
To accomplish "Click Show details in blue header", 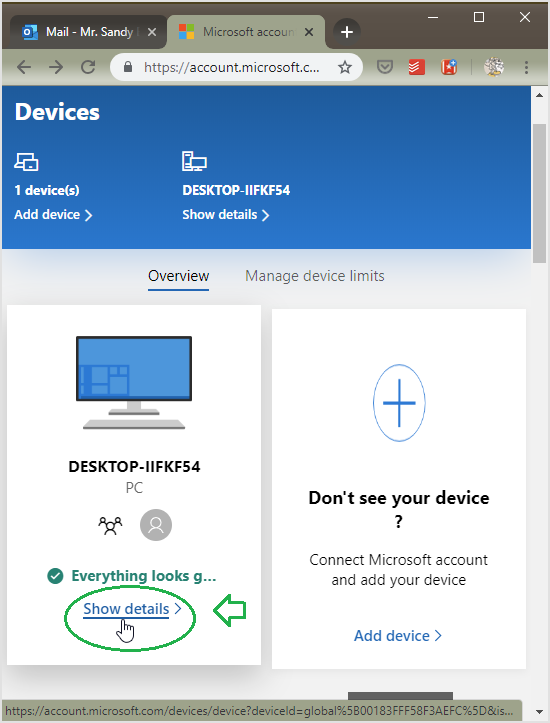I will 225,215.
